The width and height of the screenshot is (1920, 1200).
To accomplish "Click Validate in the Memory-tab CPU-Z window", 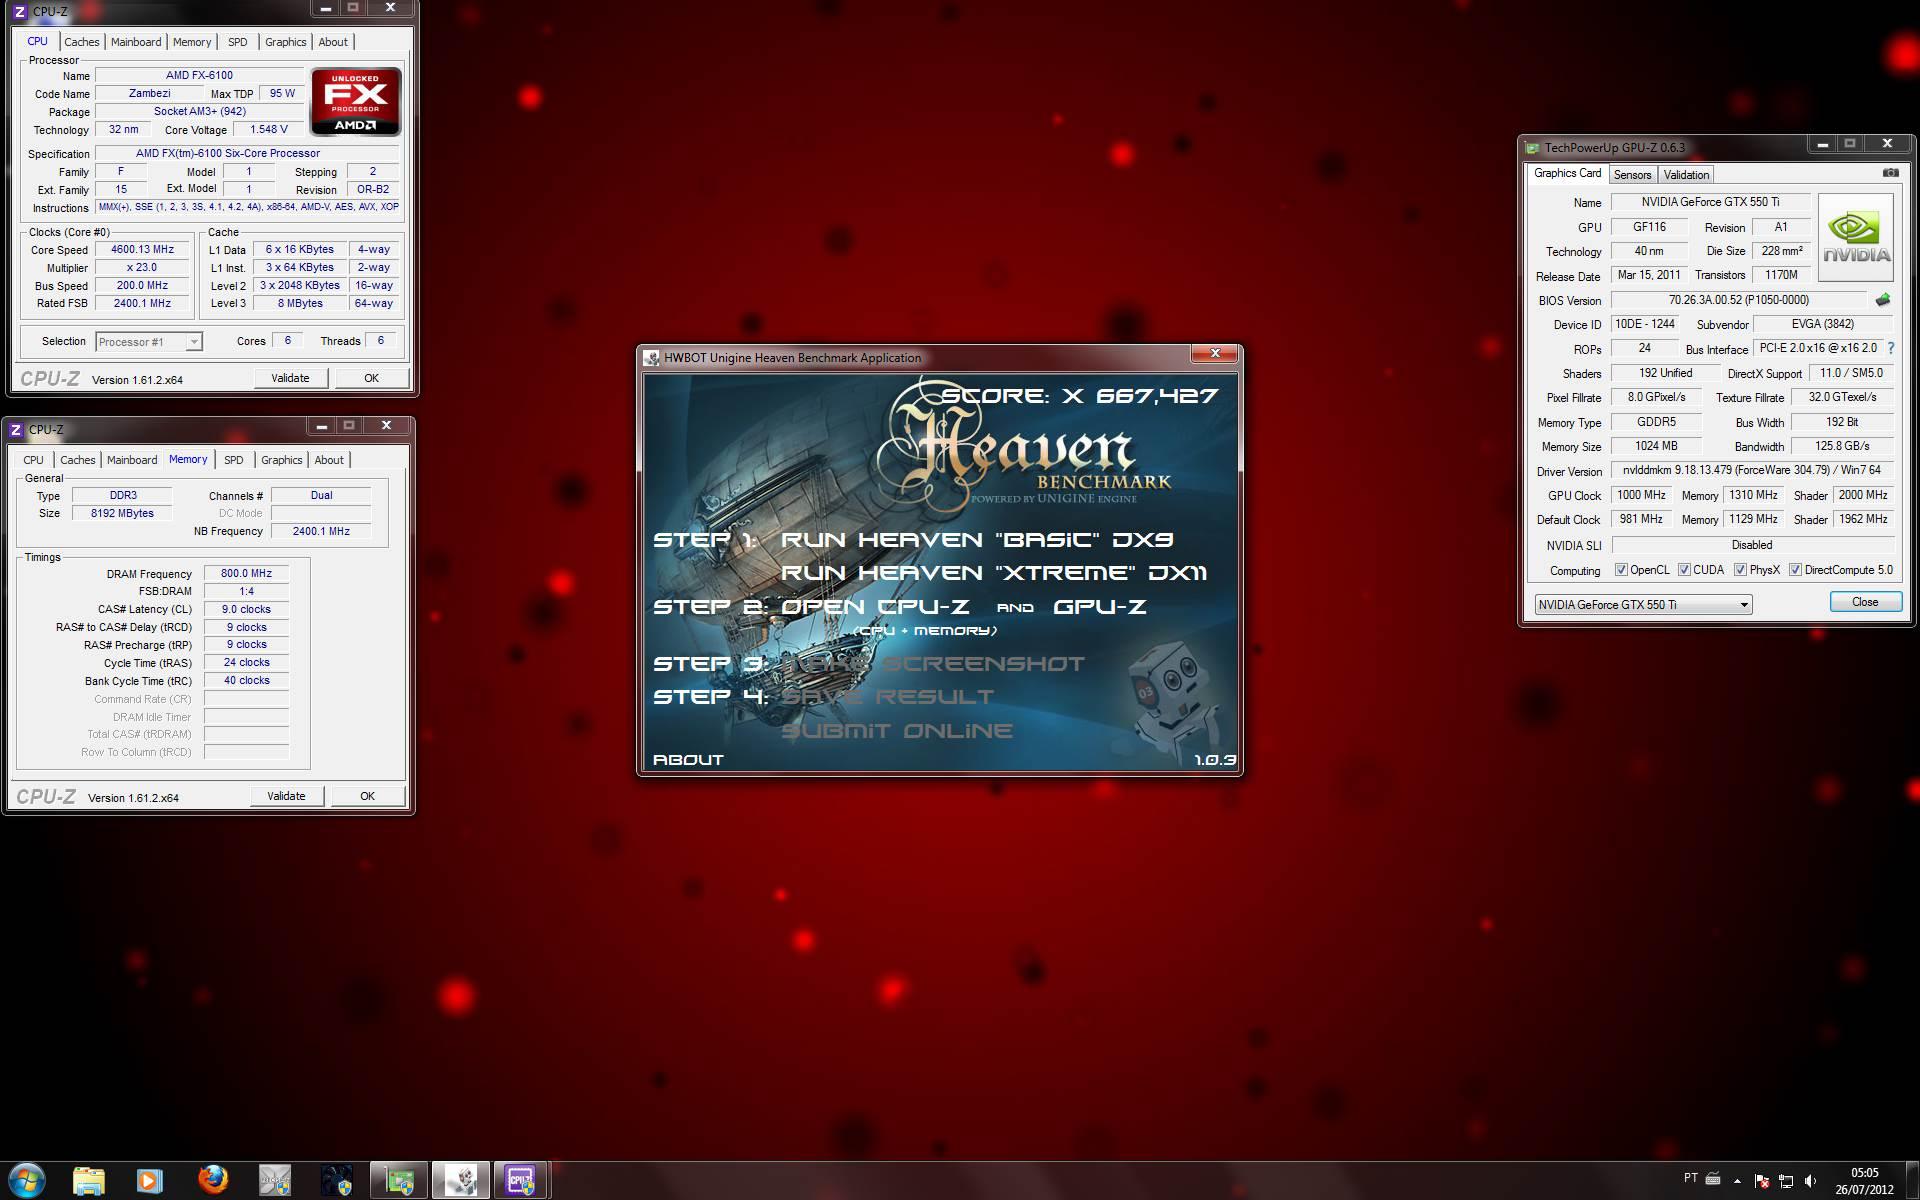I will pos(286,796).
